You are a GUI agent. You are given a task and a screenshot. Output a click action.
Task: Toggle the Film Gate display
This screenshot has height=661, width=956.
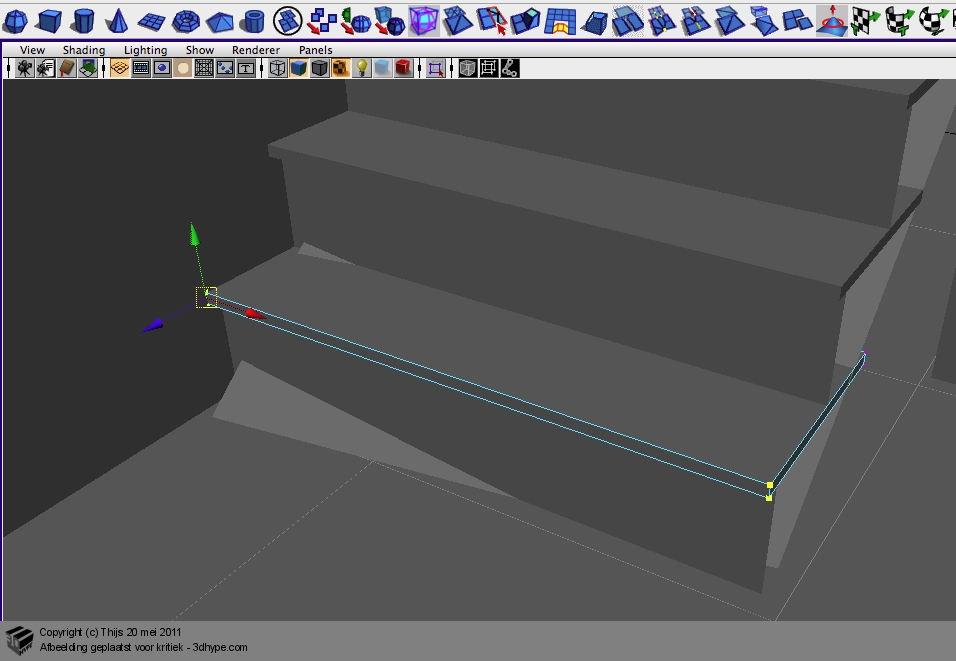tap(141, 68)
